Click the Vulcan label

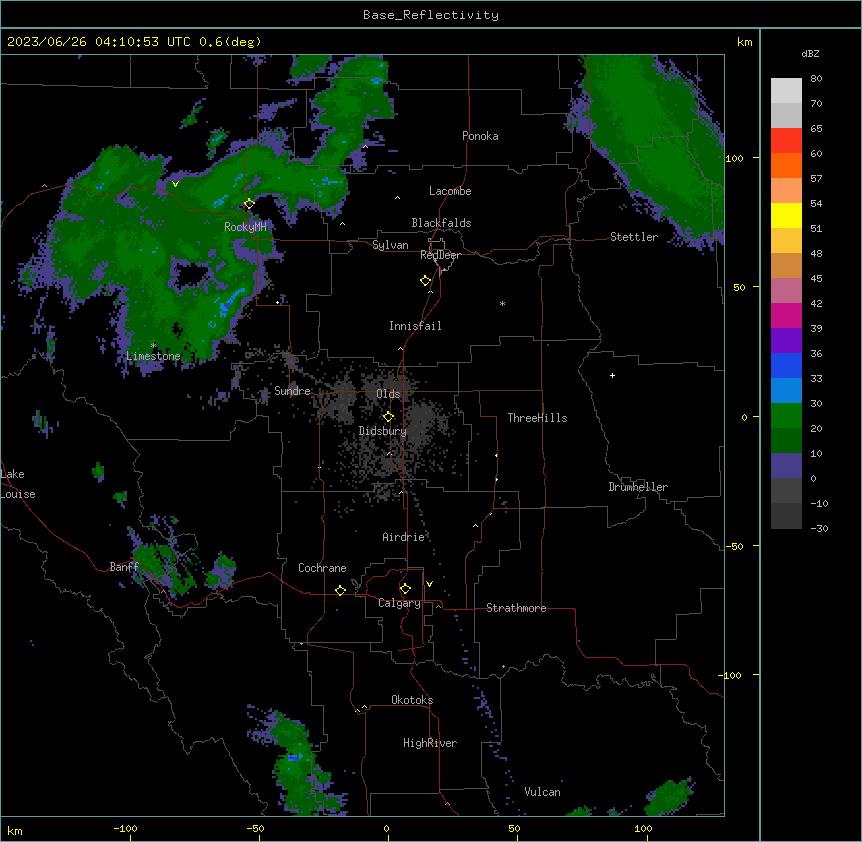point(543,792)
